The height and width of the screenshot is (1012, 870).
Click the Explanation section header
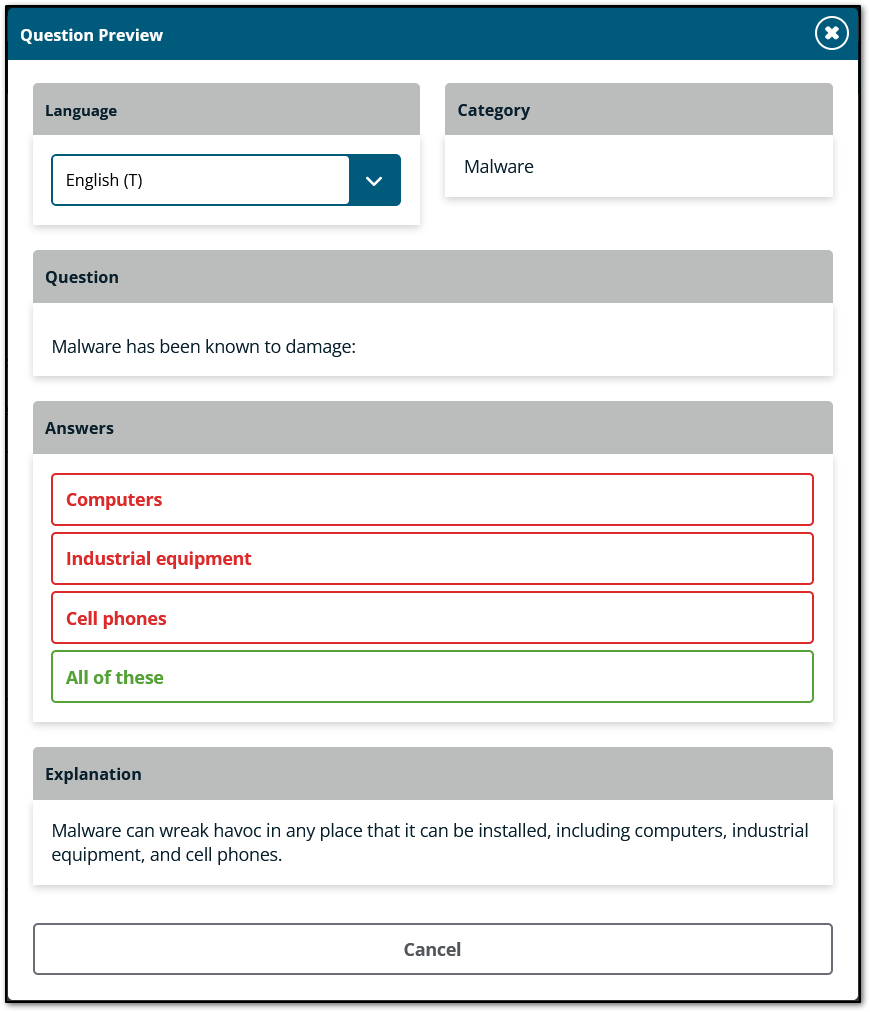(93, 773)
